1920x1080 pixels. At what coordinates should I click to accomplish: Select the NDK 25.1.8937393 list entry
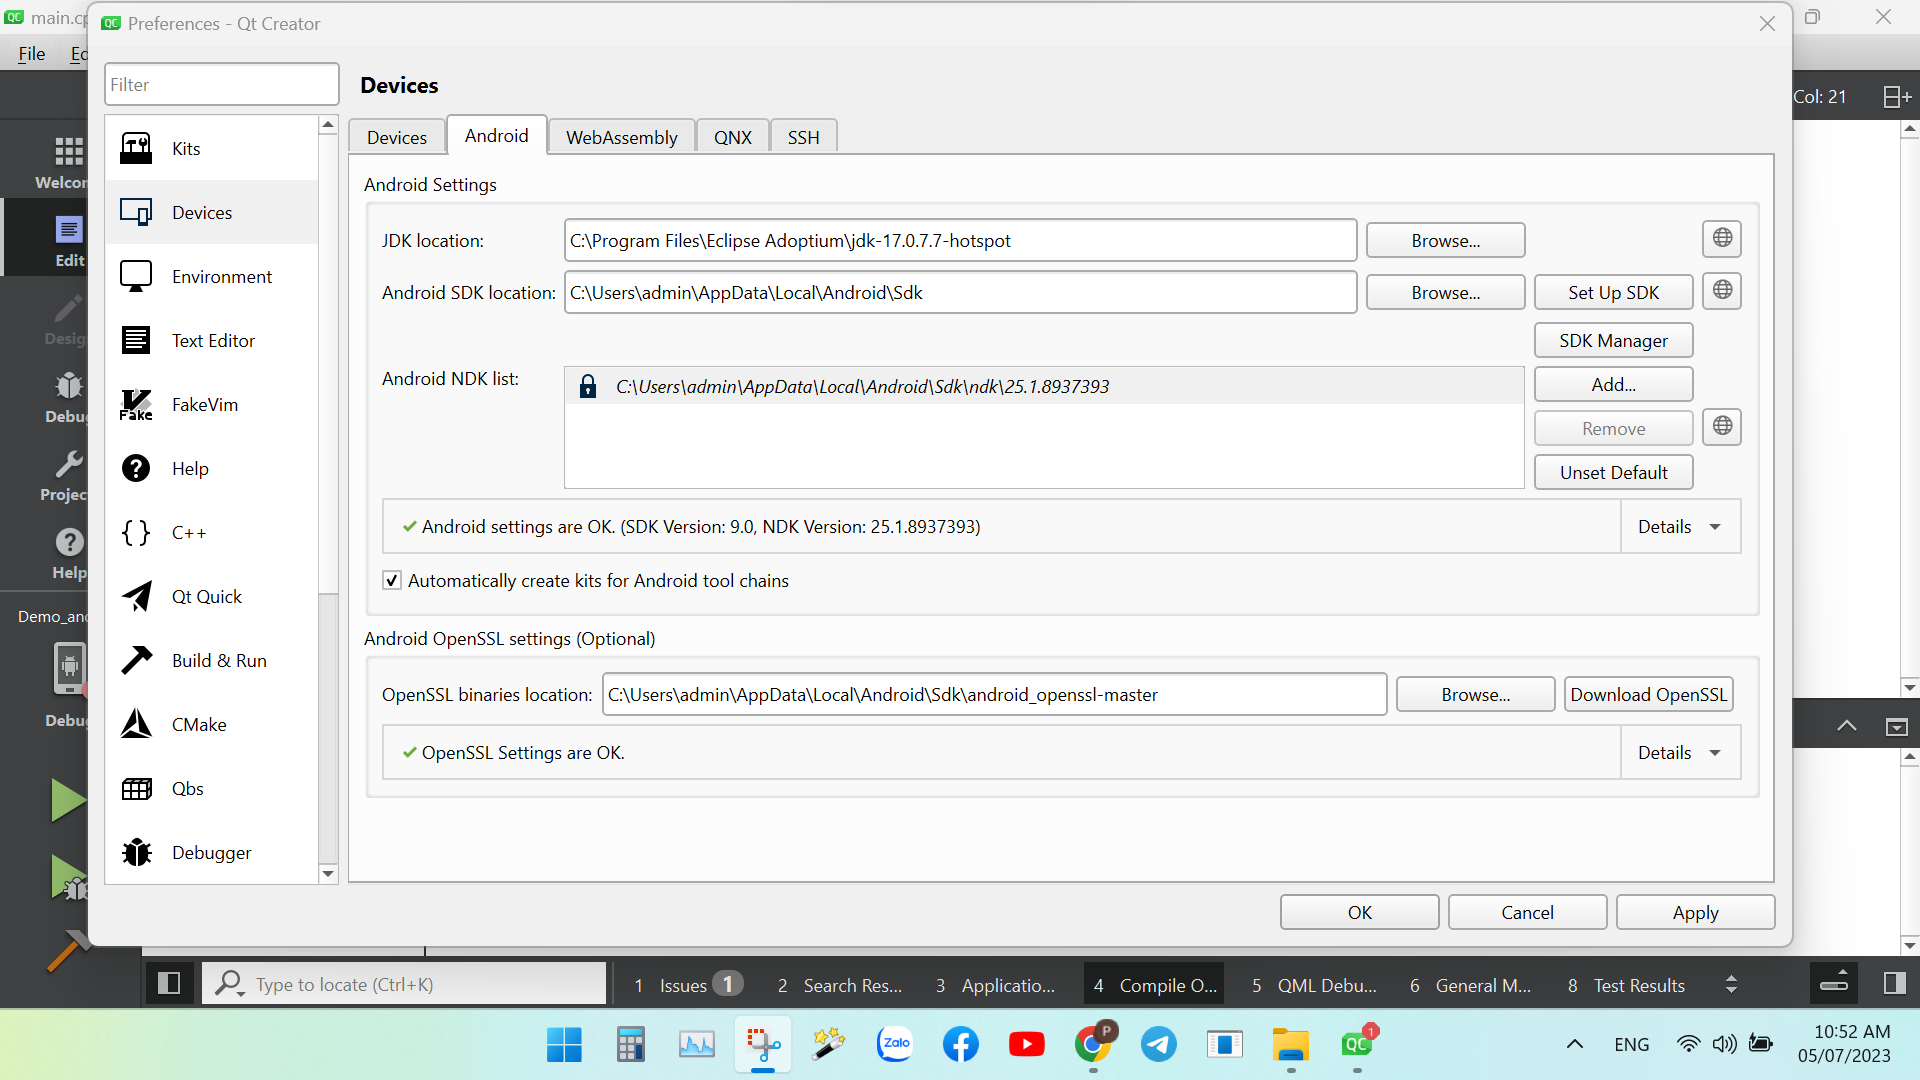(1044, 386)
